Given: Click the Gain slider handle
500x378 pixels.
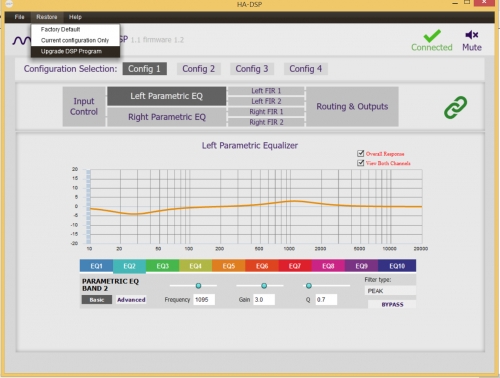Looking at the screenshot, I should click(x=264, y=286).
